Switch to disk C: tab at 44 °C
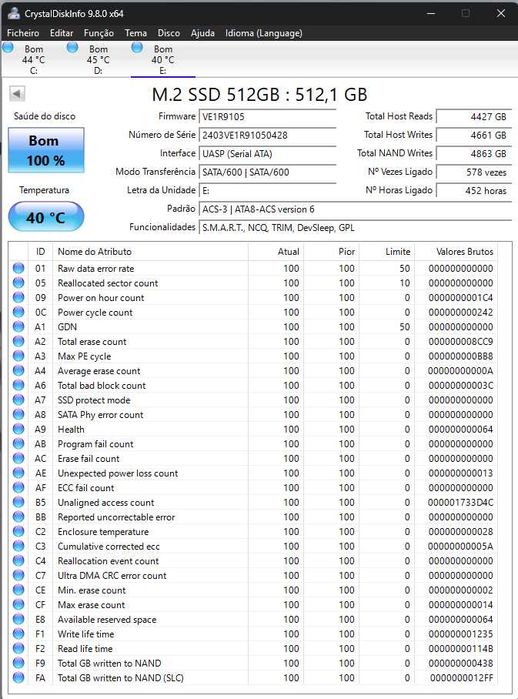The width and height of the screenshot is (518, 699). pos(33,59)
